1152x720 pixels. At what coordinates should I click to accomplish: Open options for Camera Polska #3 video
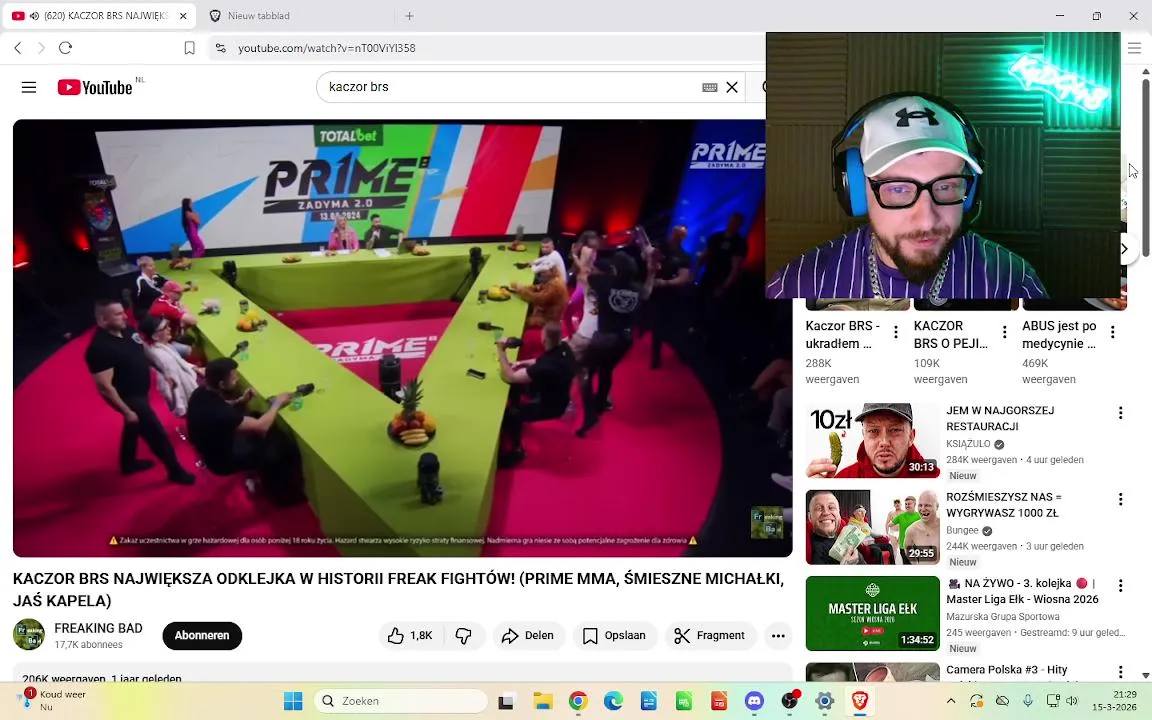click(x=1120, y=672)
